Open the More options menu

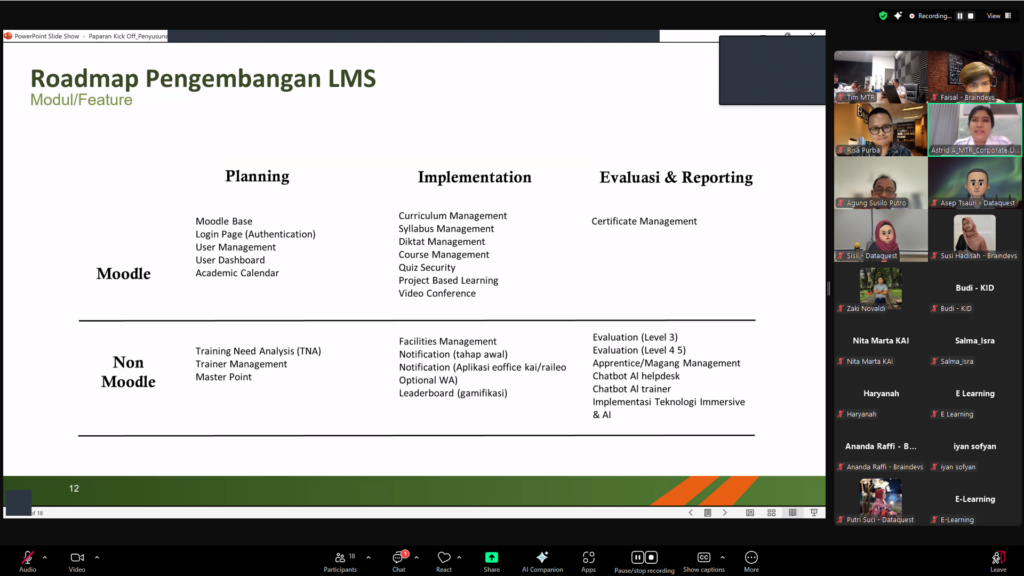click(x=751, y=558)
